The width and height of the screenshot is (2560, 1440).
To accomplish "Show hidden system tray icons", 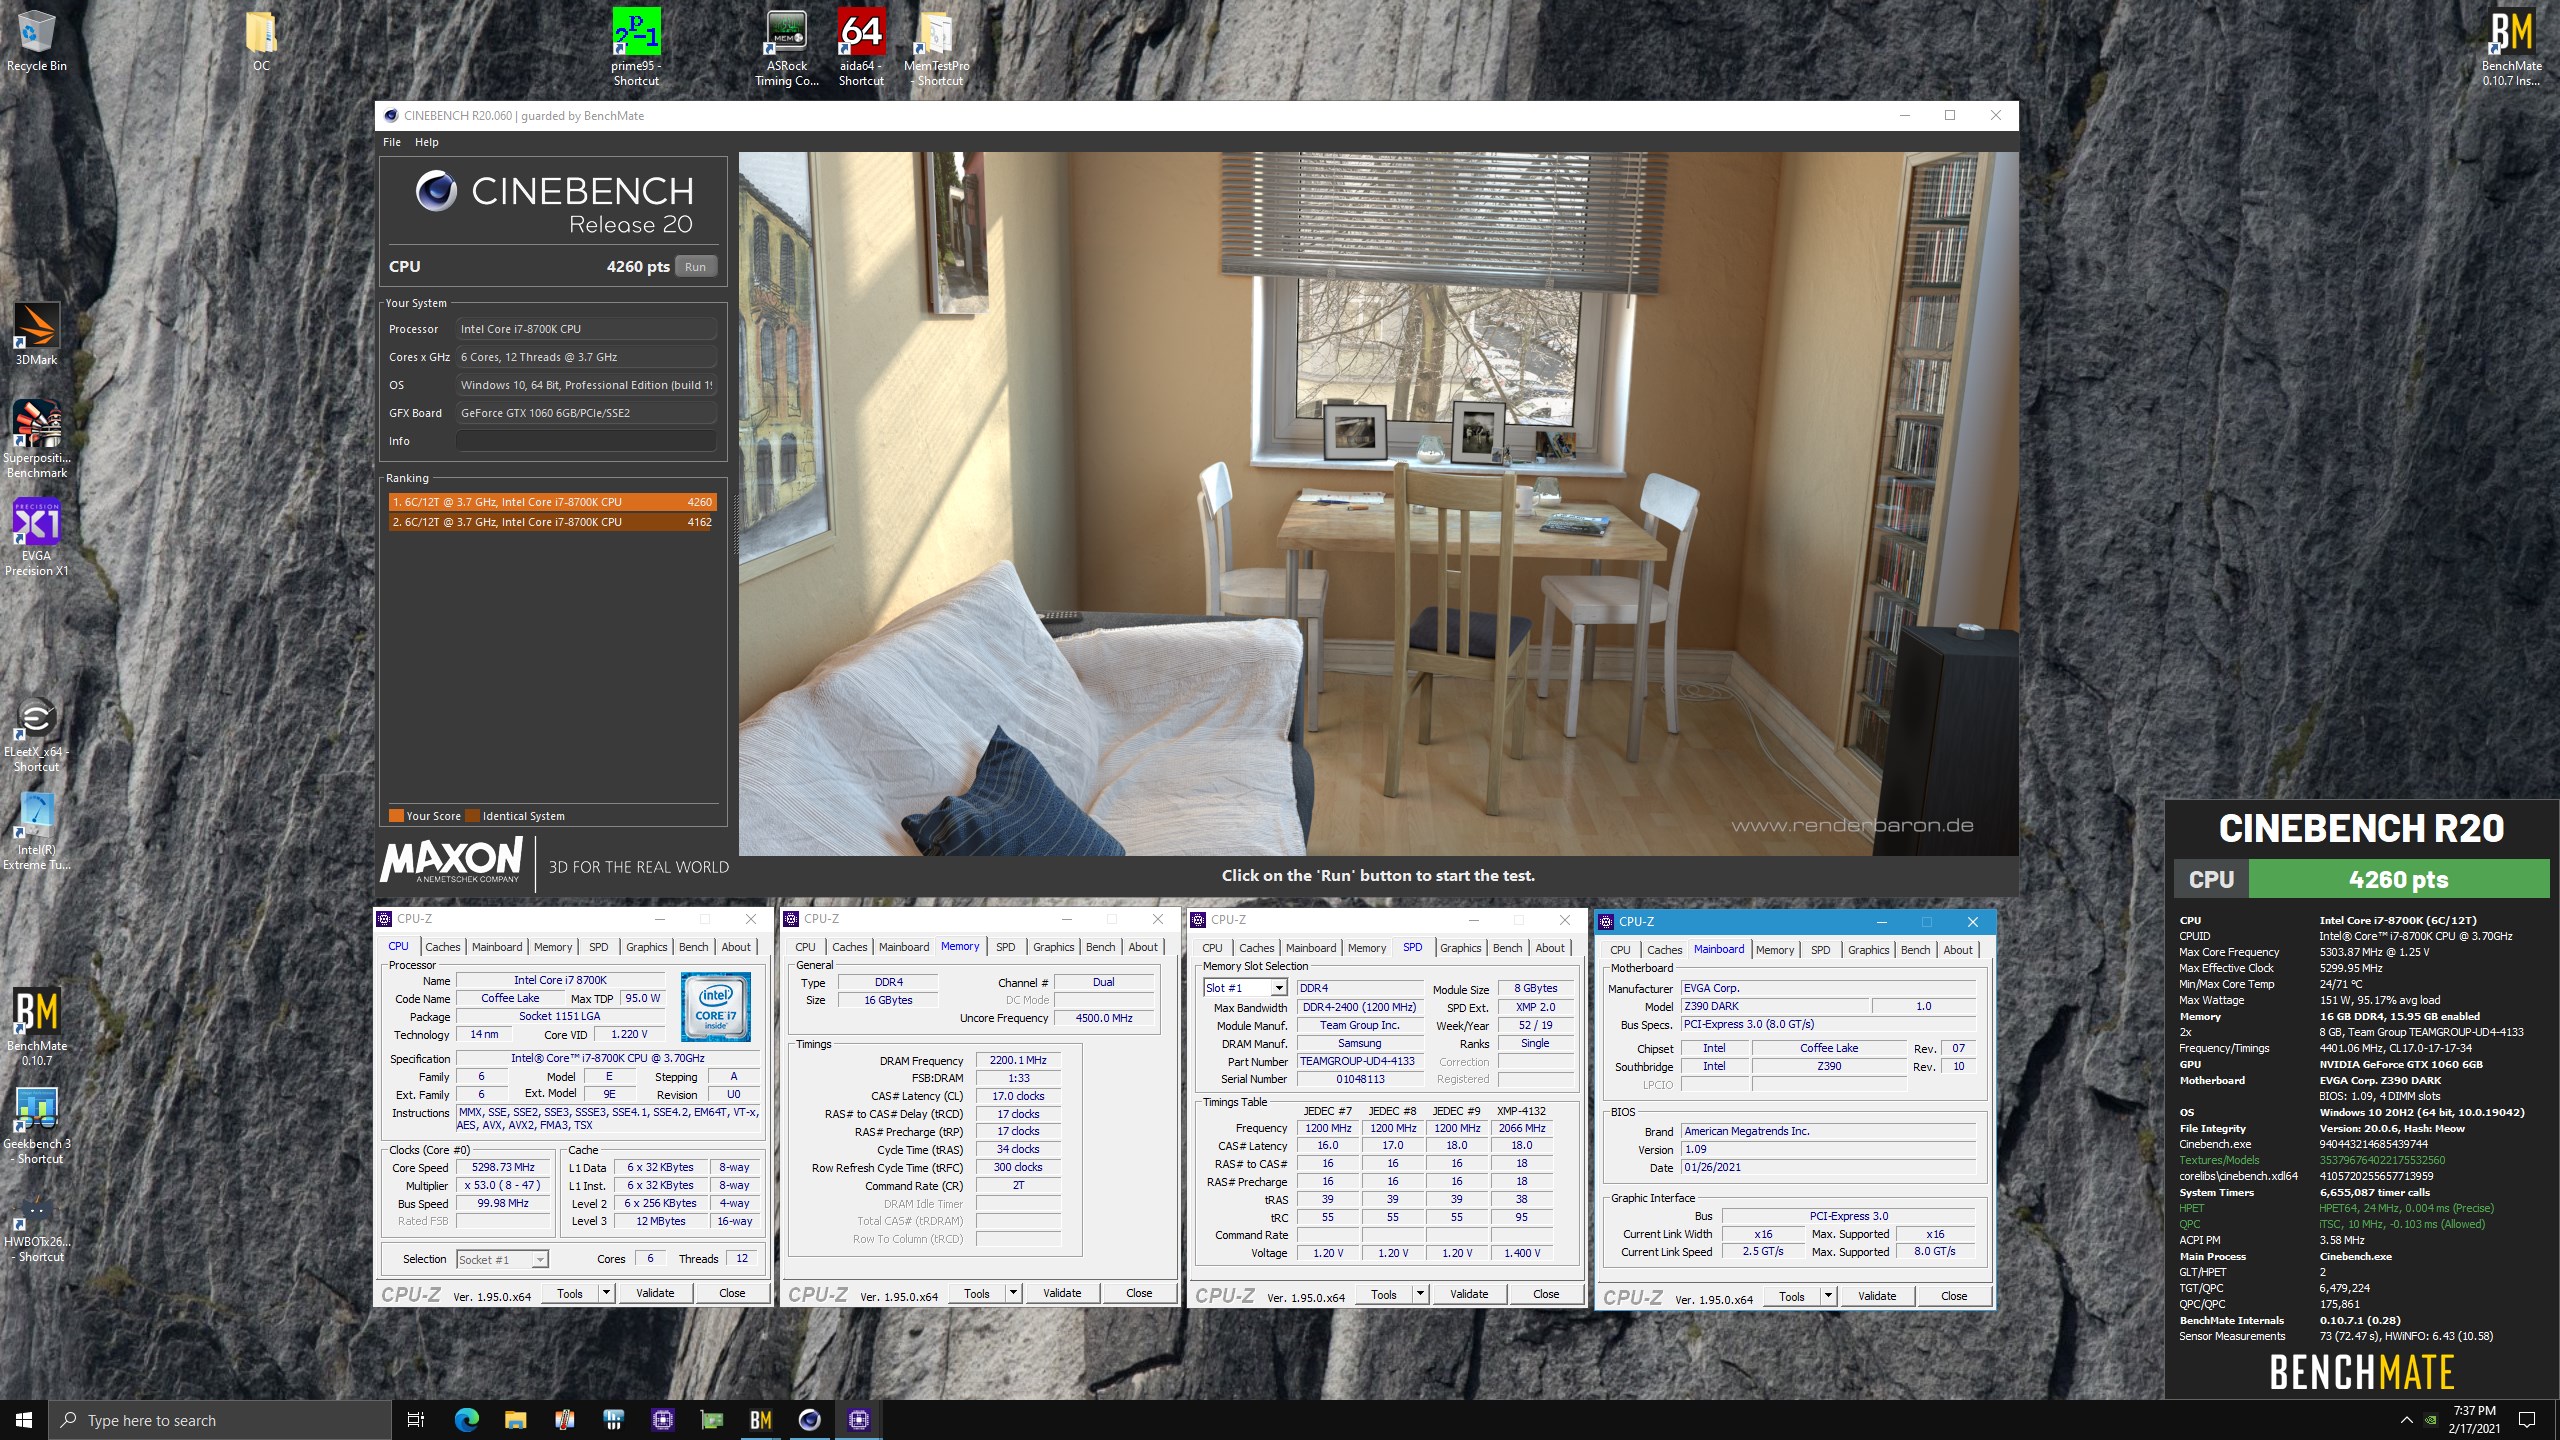I will (x=2406, y=1420).
